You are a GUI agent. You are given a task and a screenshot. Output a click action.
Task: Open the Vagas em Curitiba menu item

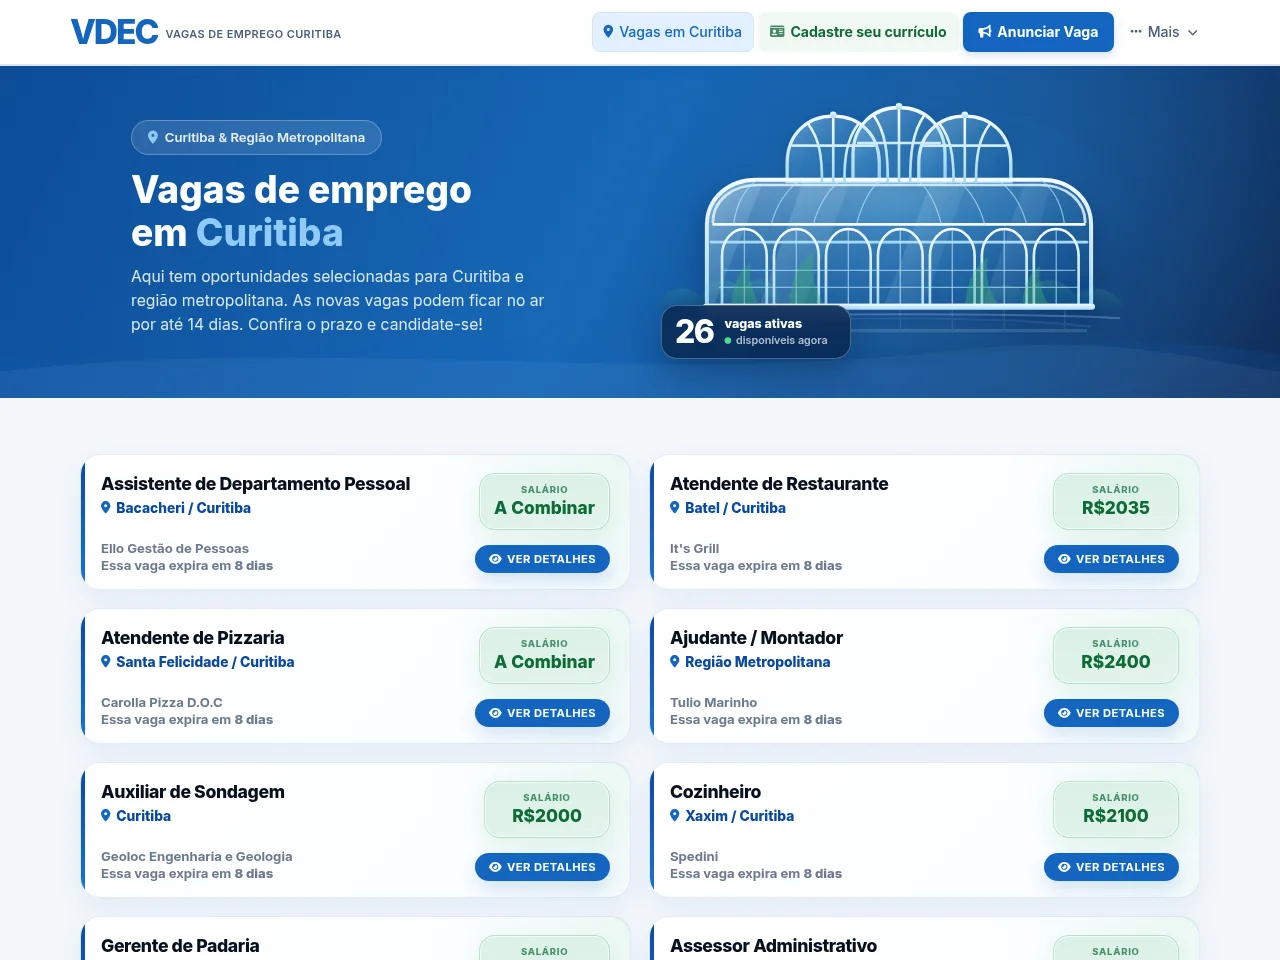(x=672, y=32)
